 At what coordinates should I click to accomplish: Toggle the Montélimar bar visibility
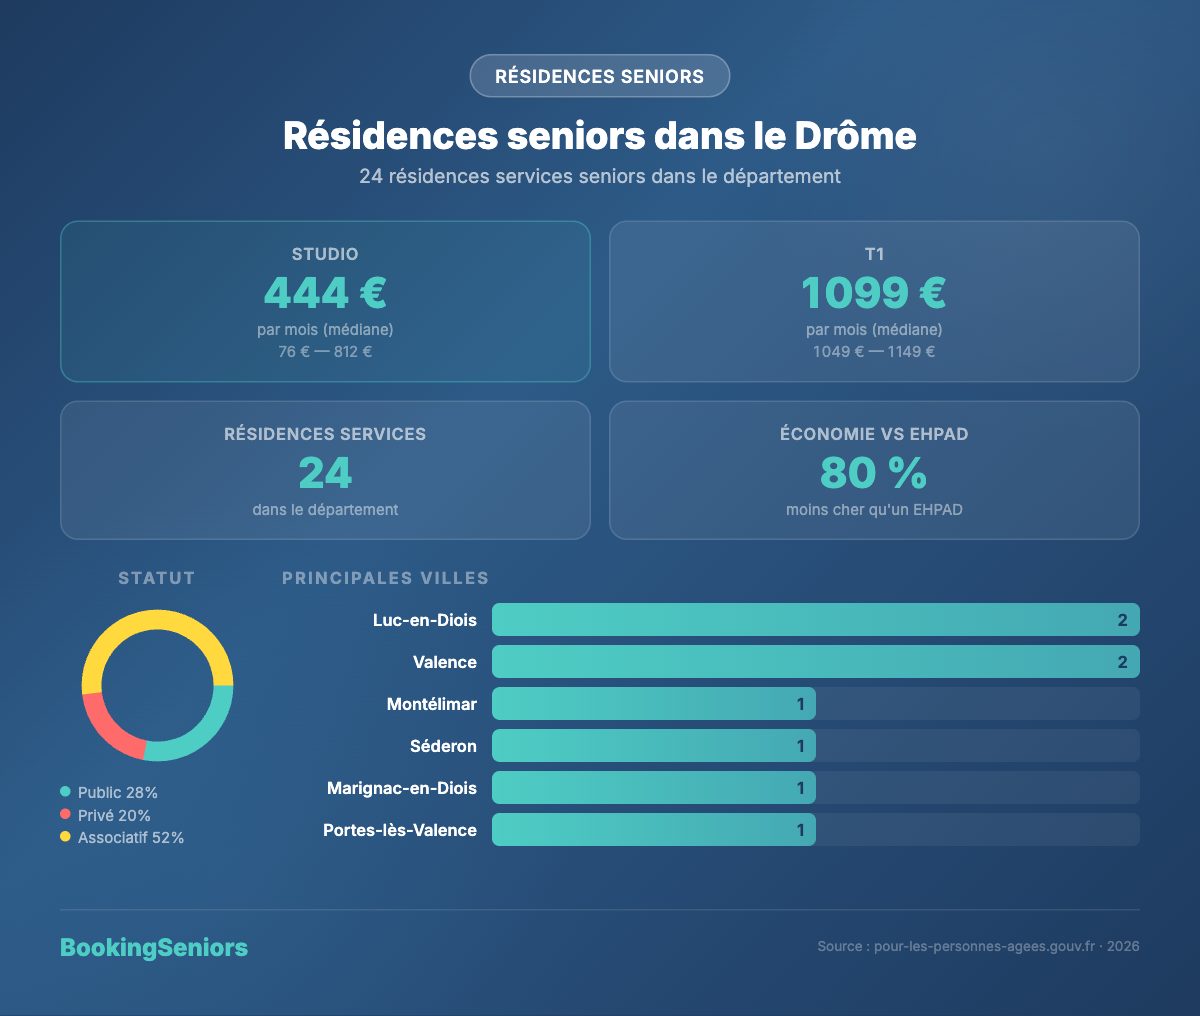653,703
